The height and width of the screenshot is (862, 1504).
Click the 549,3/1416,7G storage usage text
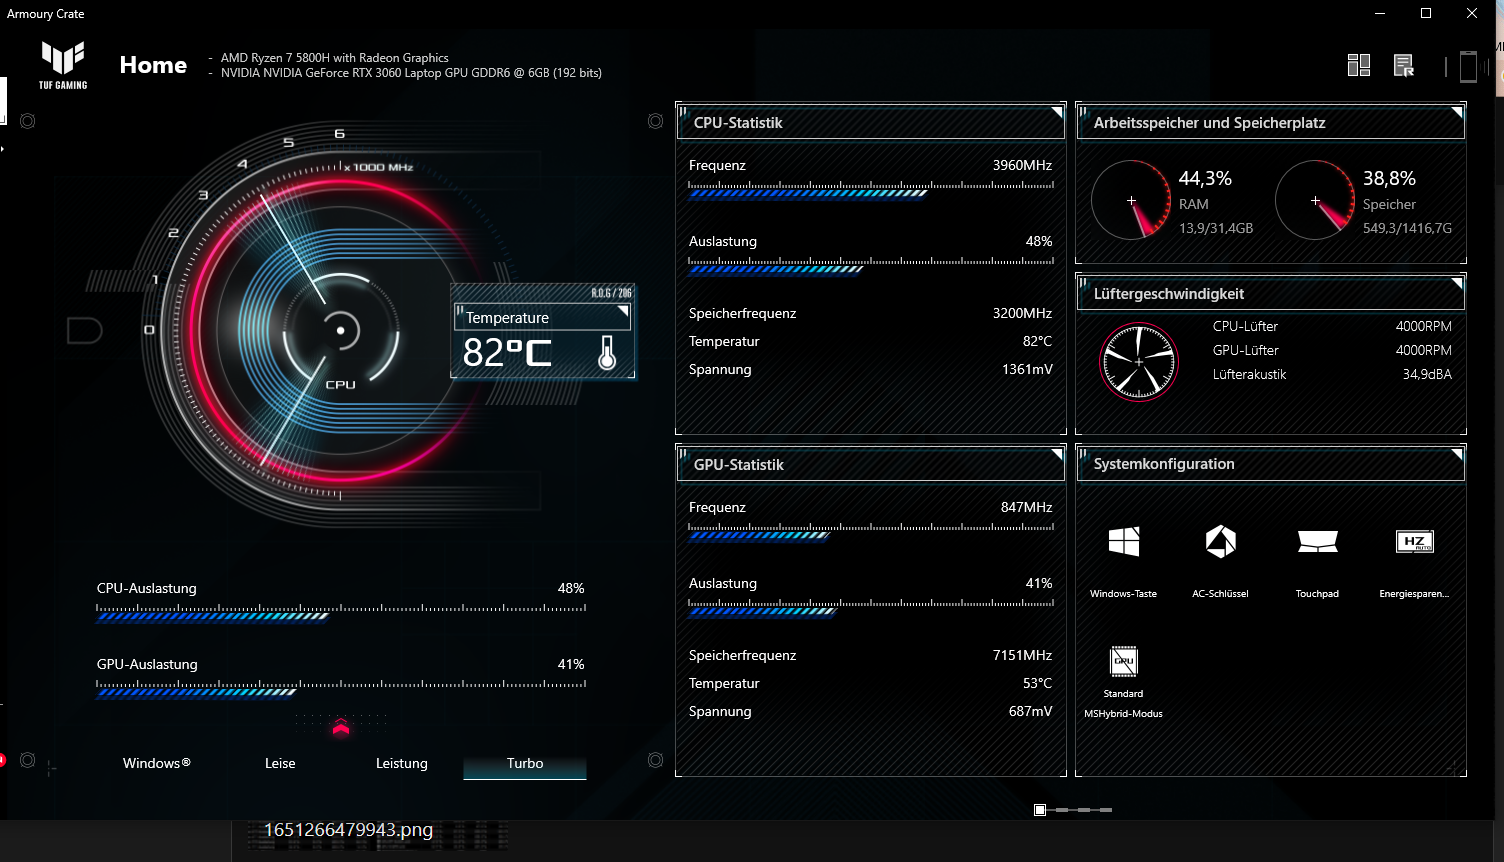point(1407,228)
